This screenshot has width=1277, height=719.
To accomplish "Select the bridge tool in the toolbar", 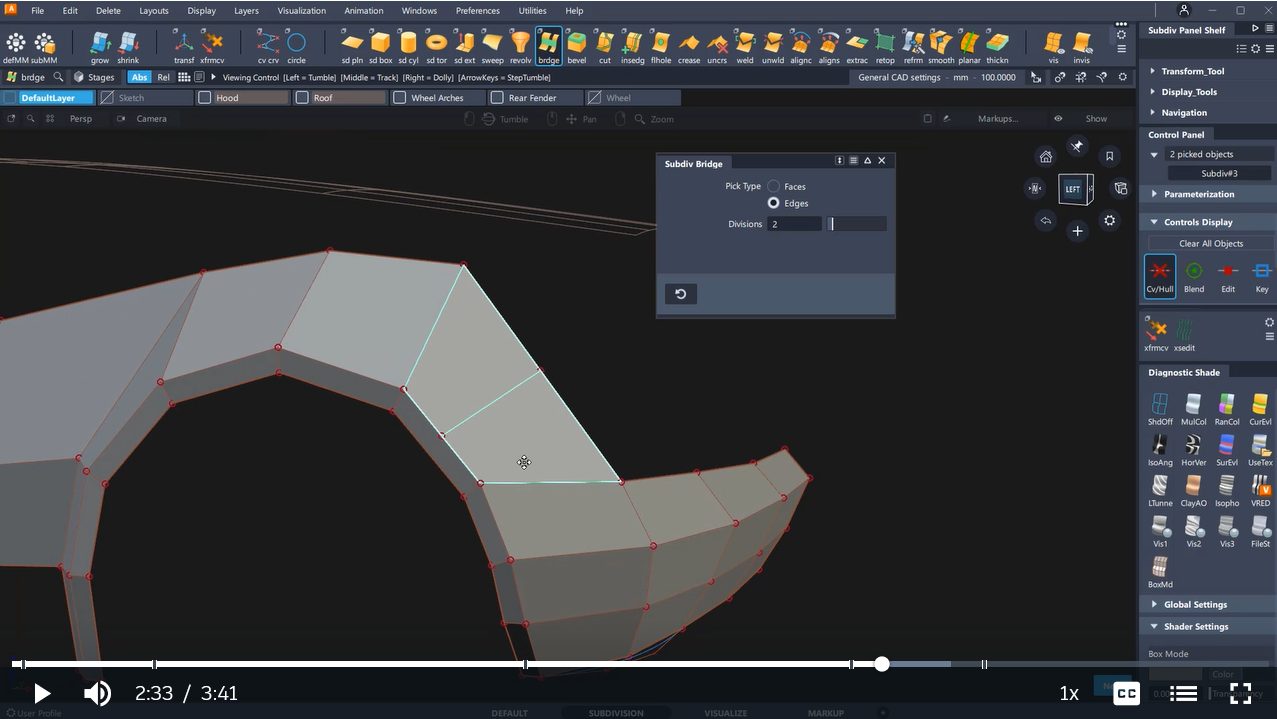I will pyautogui.click(x=548, y=44).
